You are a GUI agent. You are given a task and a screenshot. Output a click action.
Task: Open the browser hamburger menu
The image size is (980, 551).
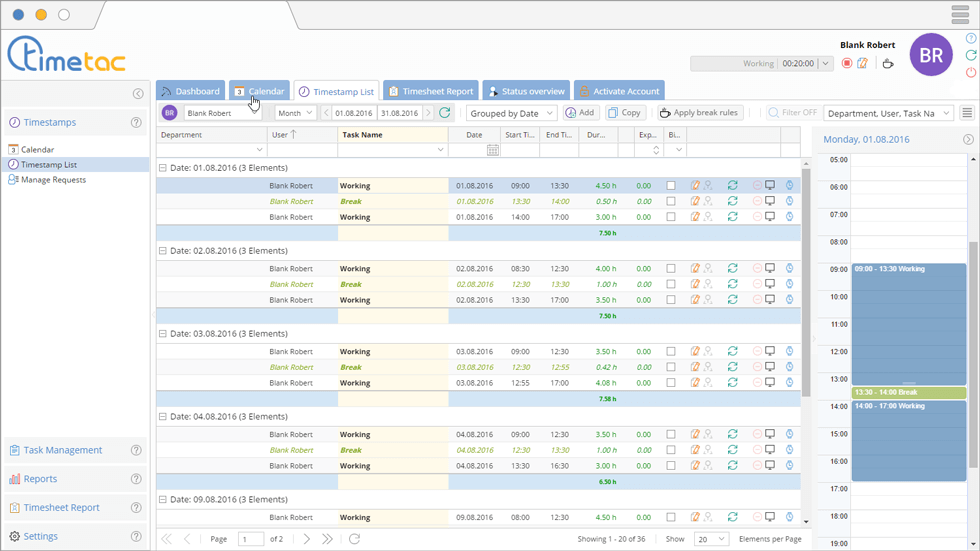[x=960, y=15]
